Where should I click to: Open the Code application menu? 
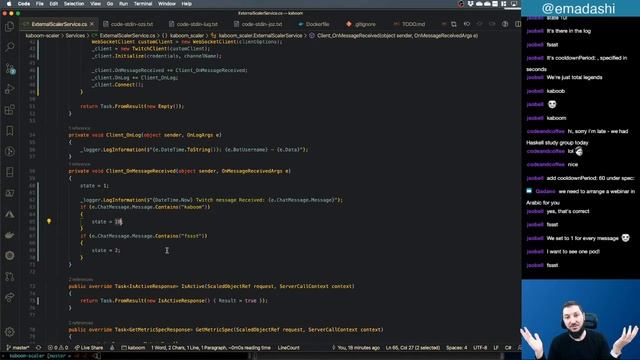(24, 4)
